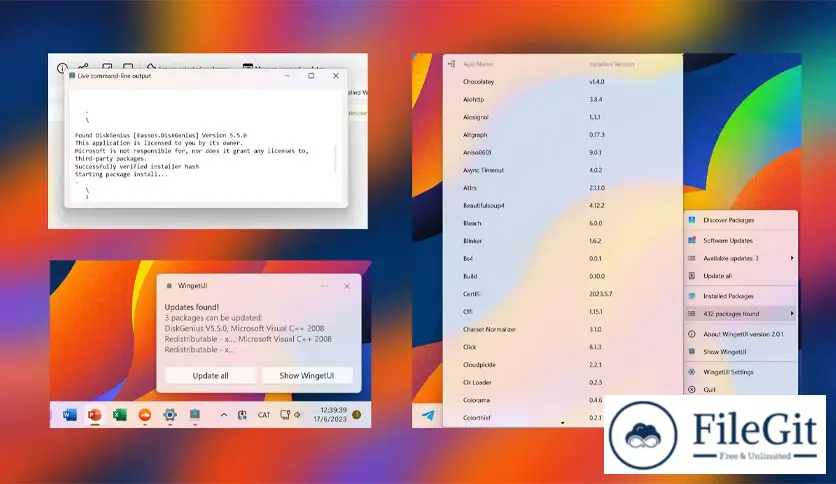The height and width of the screenshot is (484, 836).
Task: Open PowerPoint from the taskbar
Action: [x=95, y=415]
